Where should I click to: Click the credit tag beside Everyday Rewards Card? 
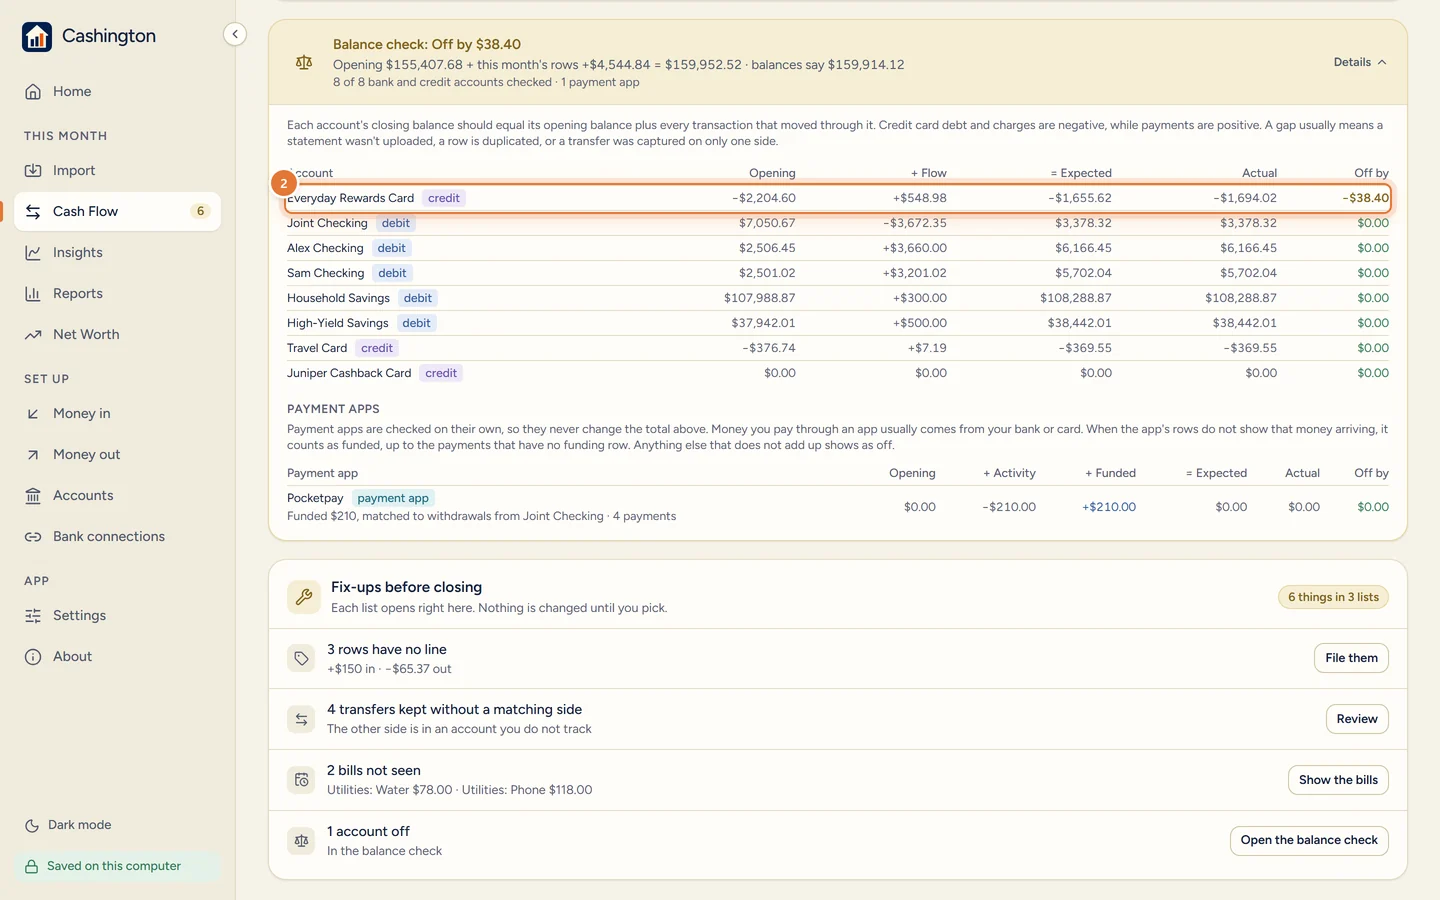pos(444,198)
